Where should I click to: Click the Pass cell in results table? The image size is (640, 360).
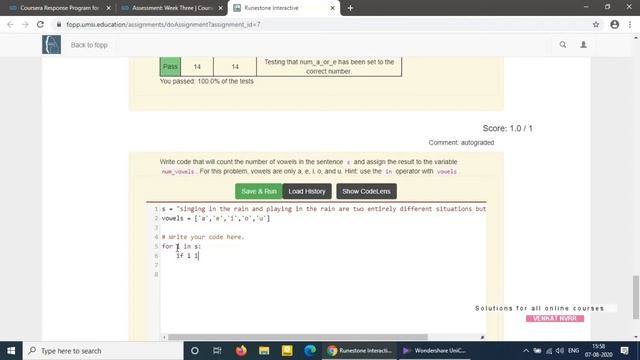tap(170, 67)
